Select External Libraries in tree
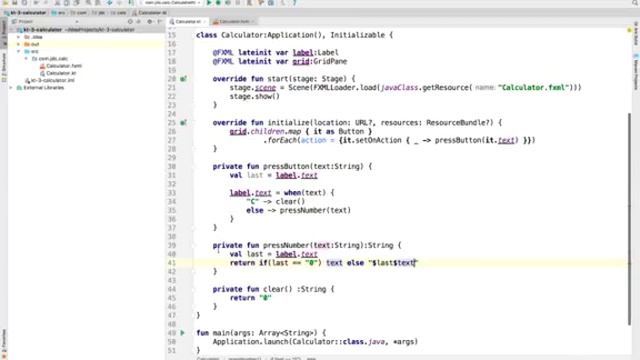The height and width of the screenshot is (360, 640). coord(40,88)
